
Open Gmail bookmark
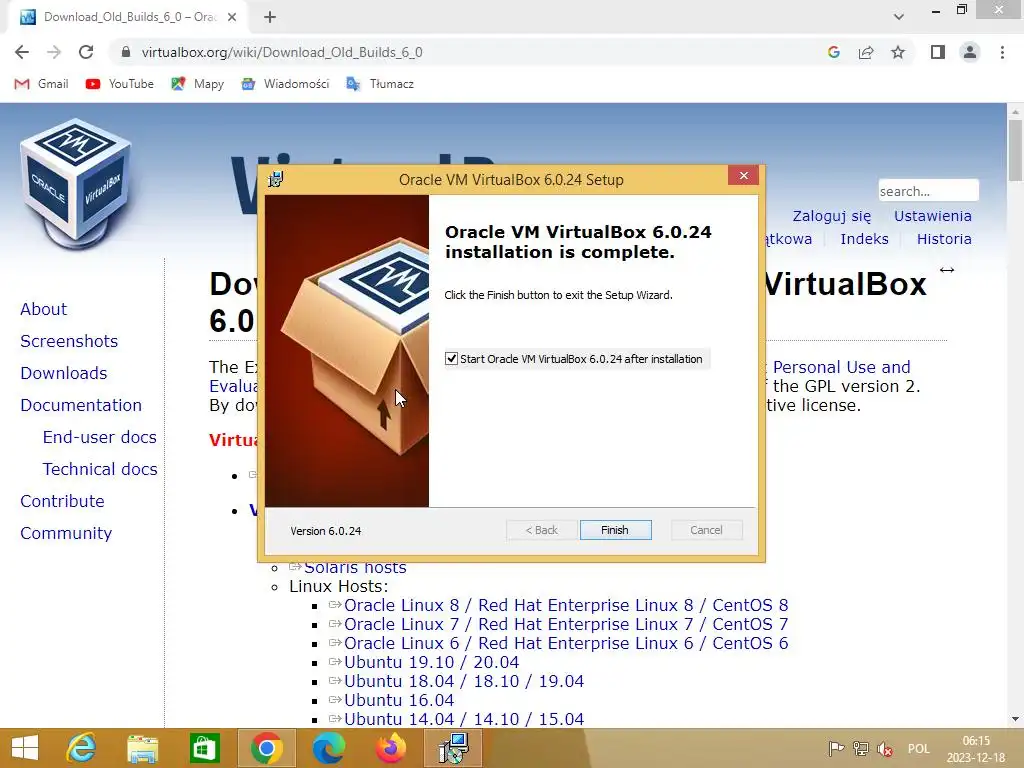point(41,84)
